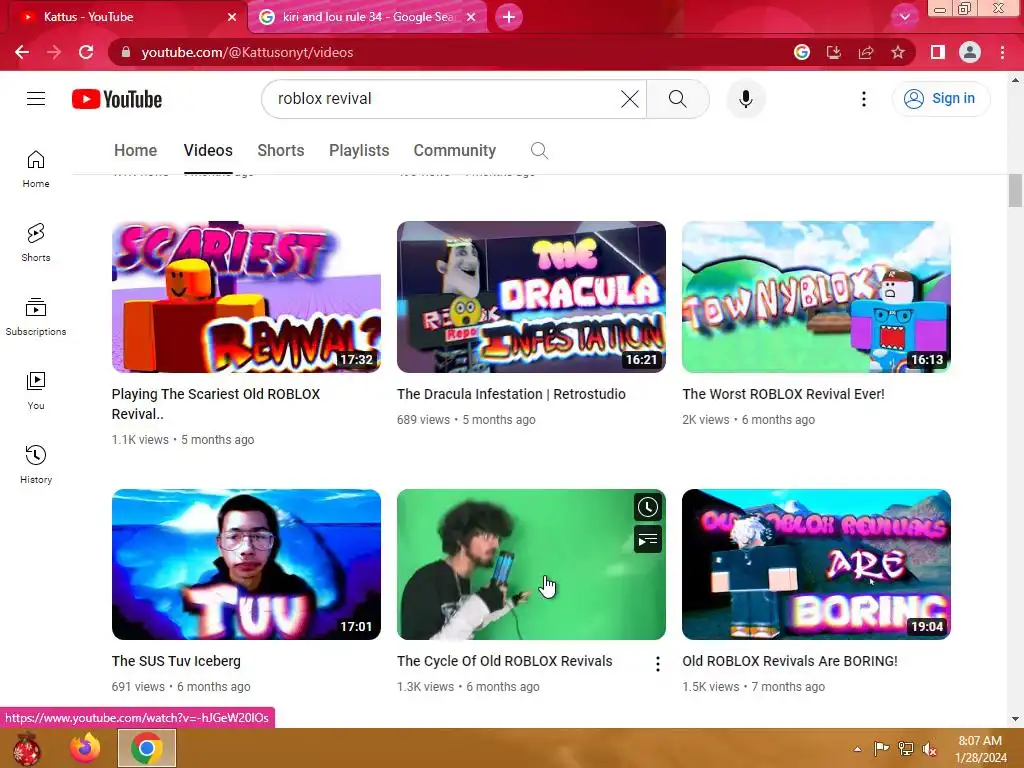Open a new browser tab

[509, 17]
